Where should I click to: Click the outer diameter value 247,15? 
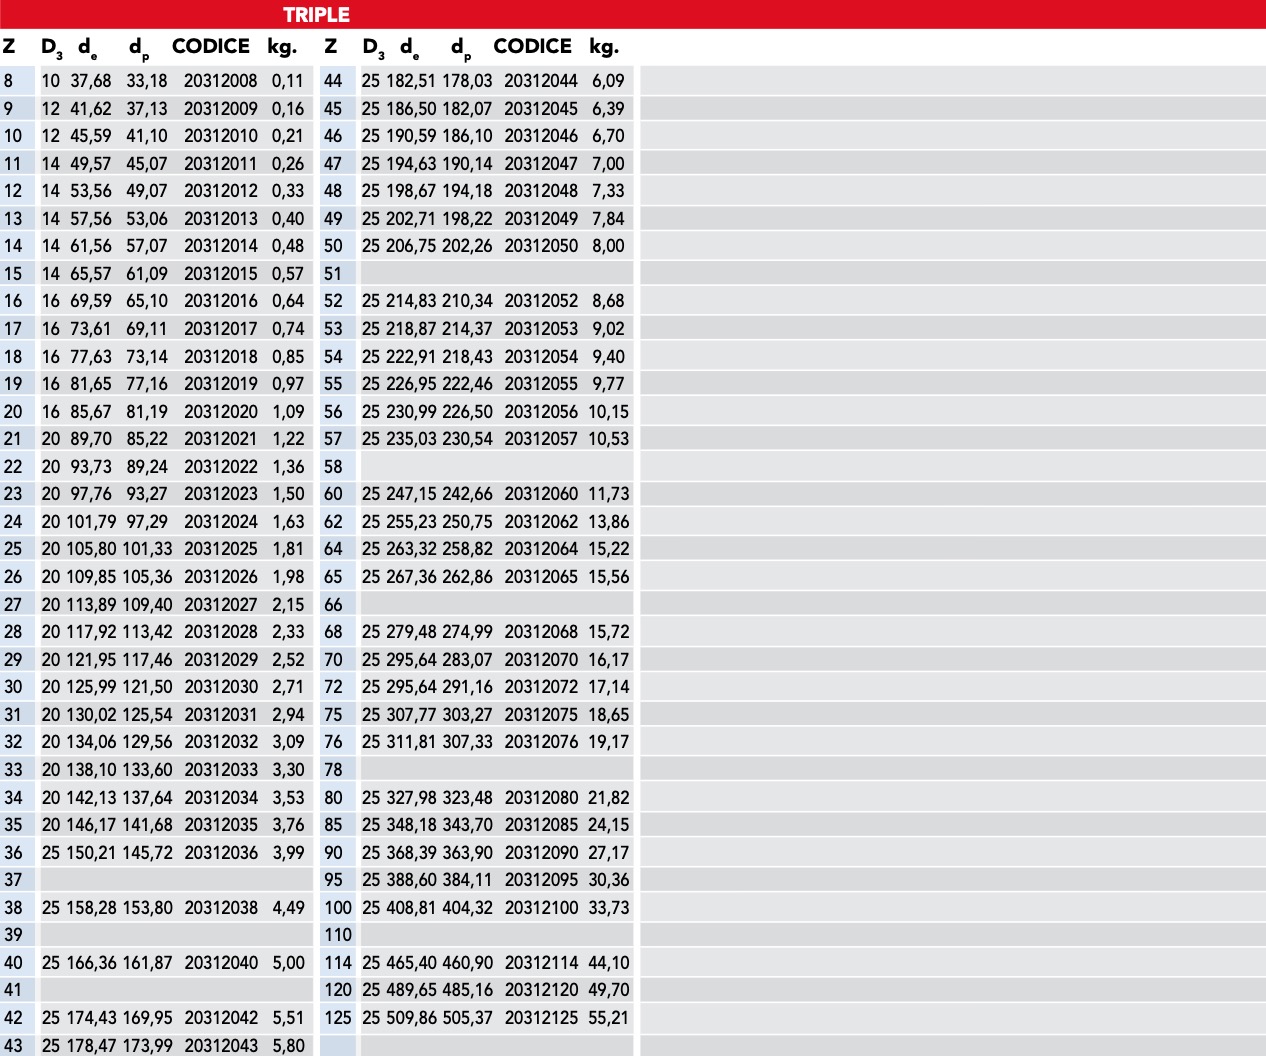(412, 494)
